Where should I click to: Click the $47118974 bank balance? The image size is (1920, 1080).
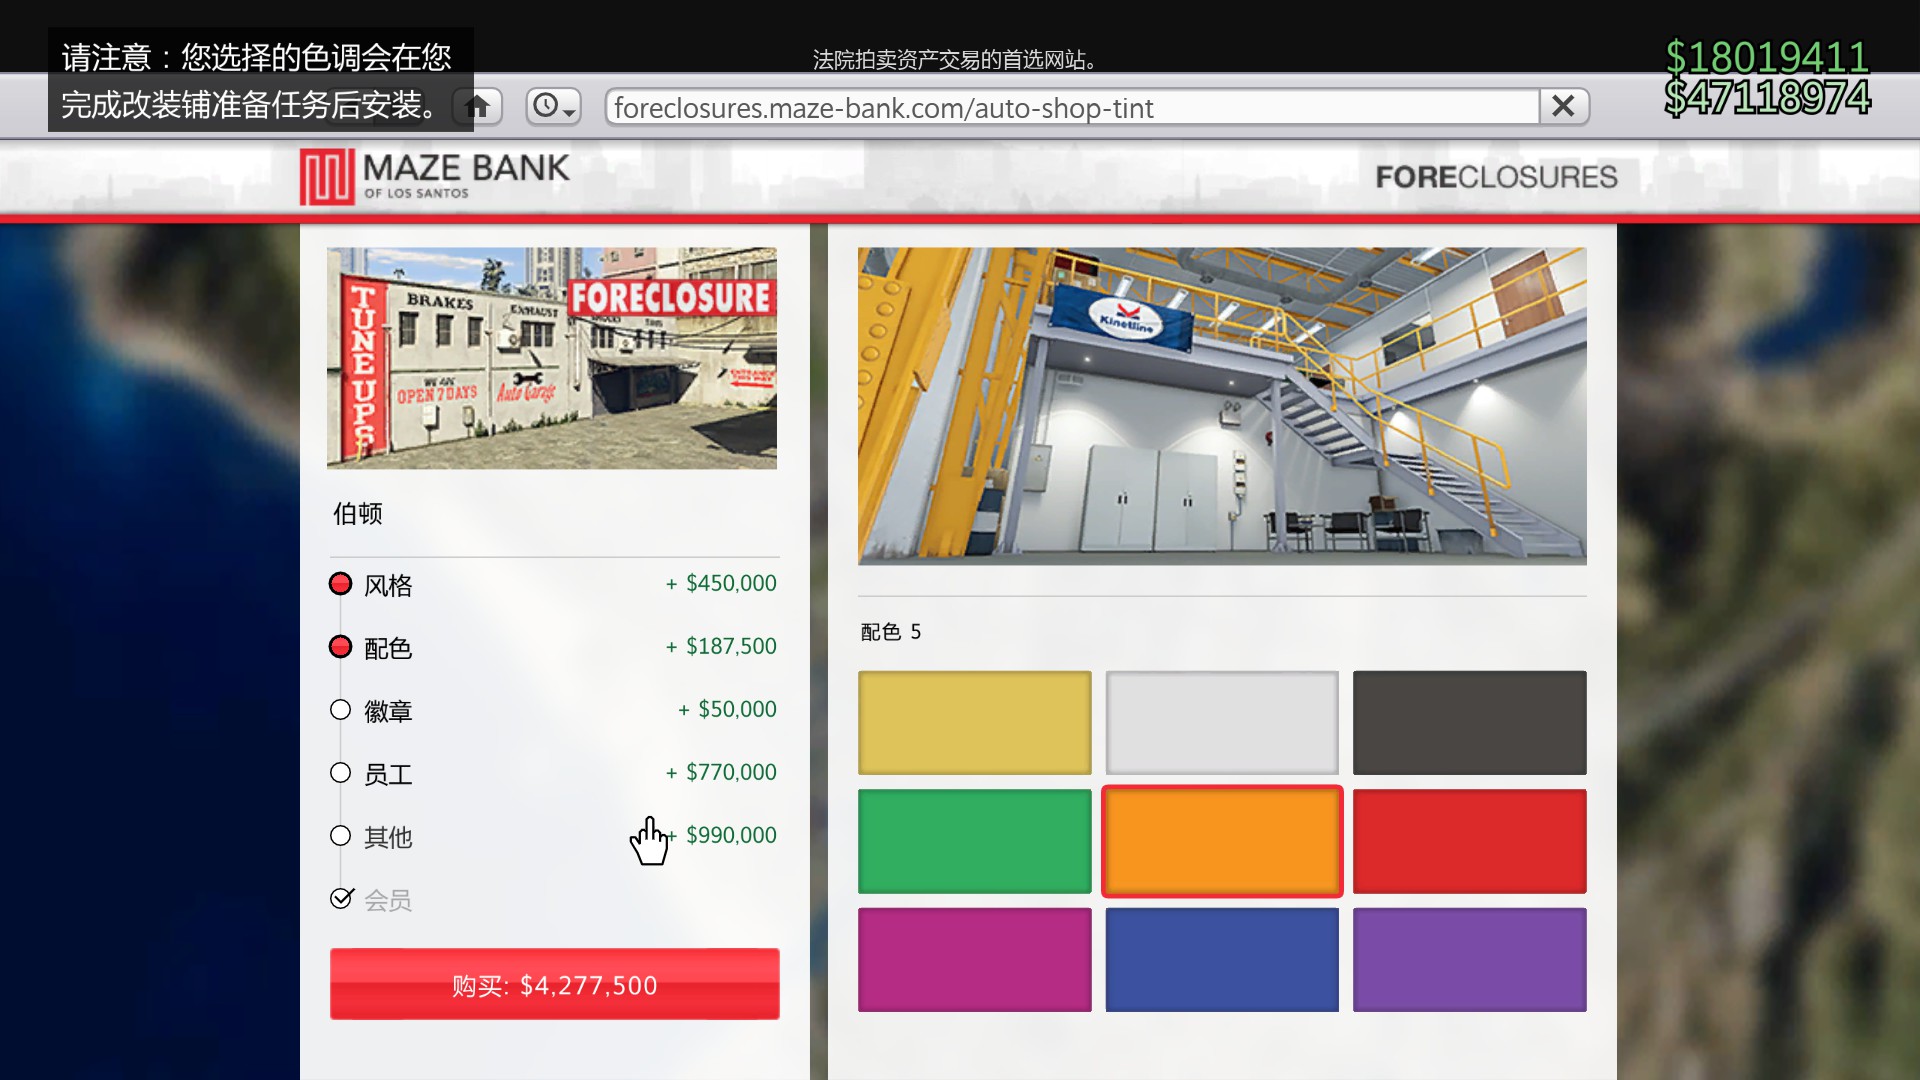point(1767,97)
